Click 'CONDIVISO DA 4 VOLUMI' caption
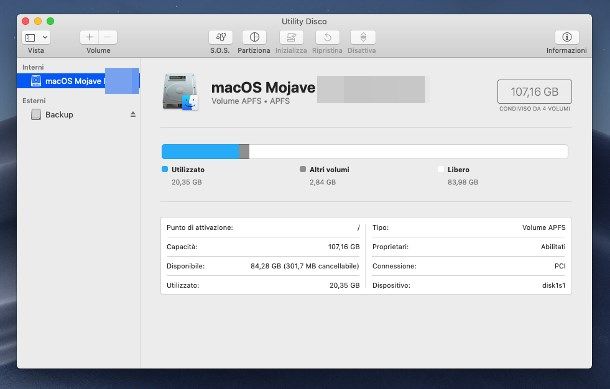 (x=535, y=109)
